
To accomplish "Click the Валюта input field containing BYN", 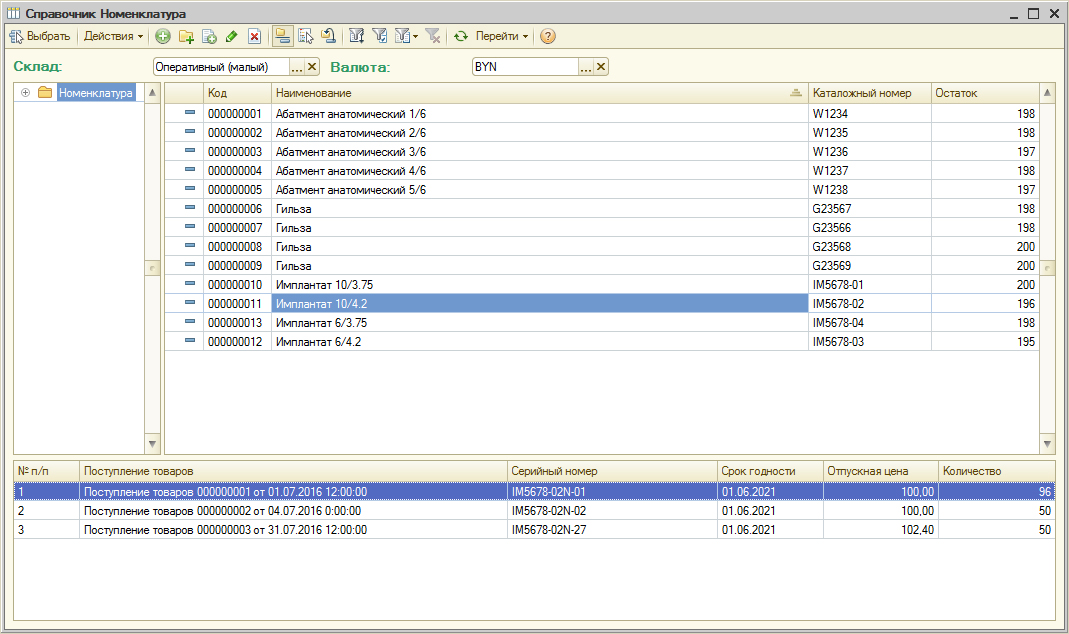I will point(525,67).
